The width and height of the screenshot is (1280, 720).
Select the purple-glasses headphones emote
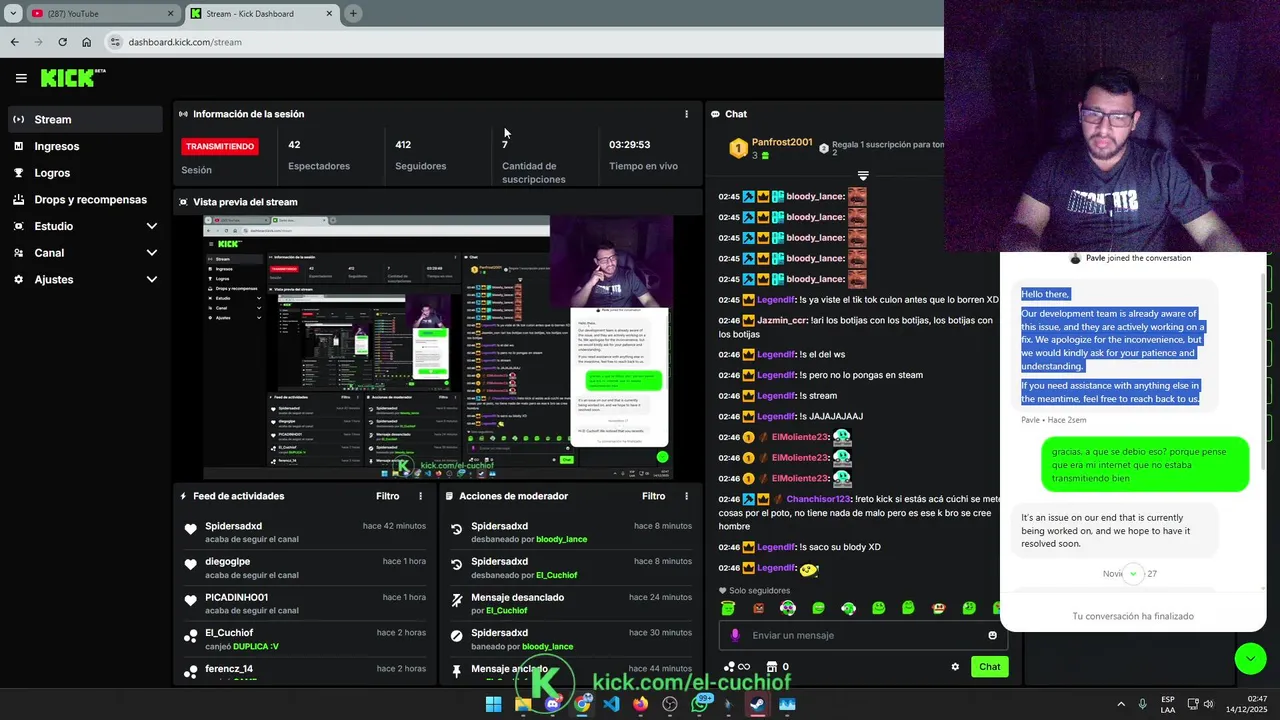tap(788, 608)
